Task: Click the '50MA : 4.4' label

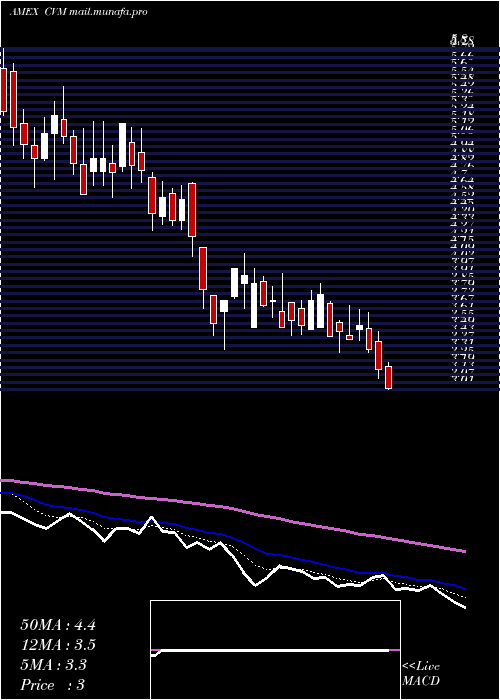Action: [x=58, y=625]
